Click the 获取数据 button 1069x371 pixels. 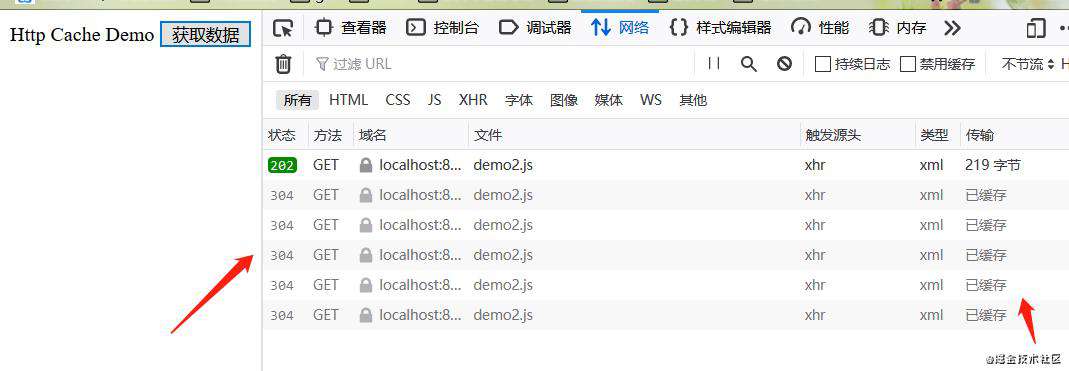pyautogui.click(x=206, y=34)
